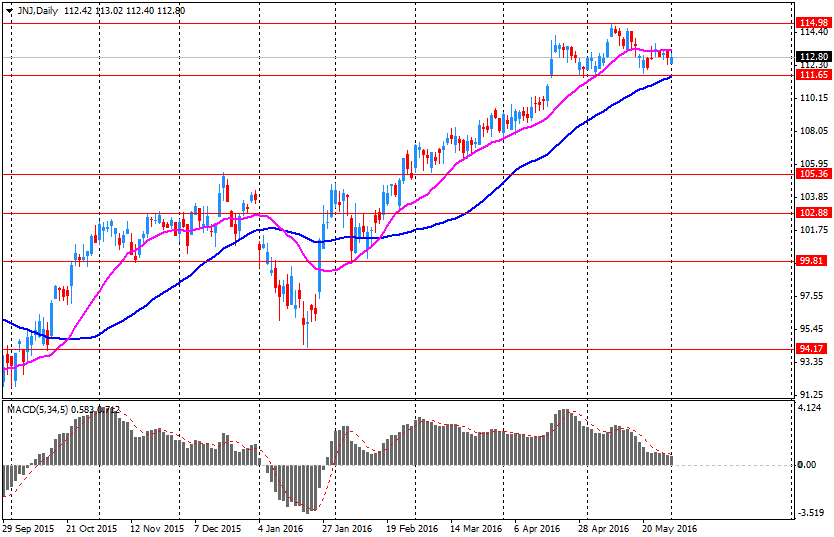Click the 20 May 2016 date label
This screenshot has width=834, height=537.
point(670,529)
